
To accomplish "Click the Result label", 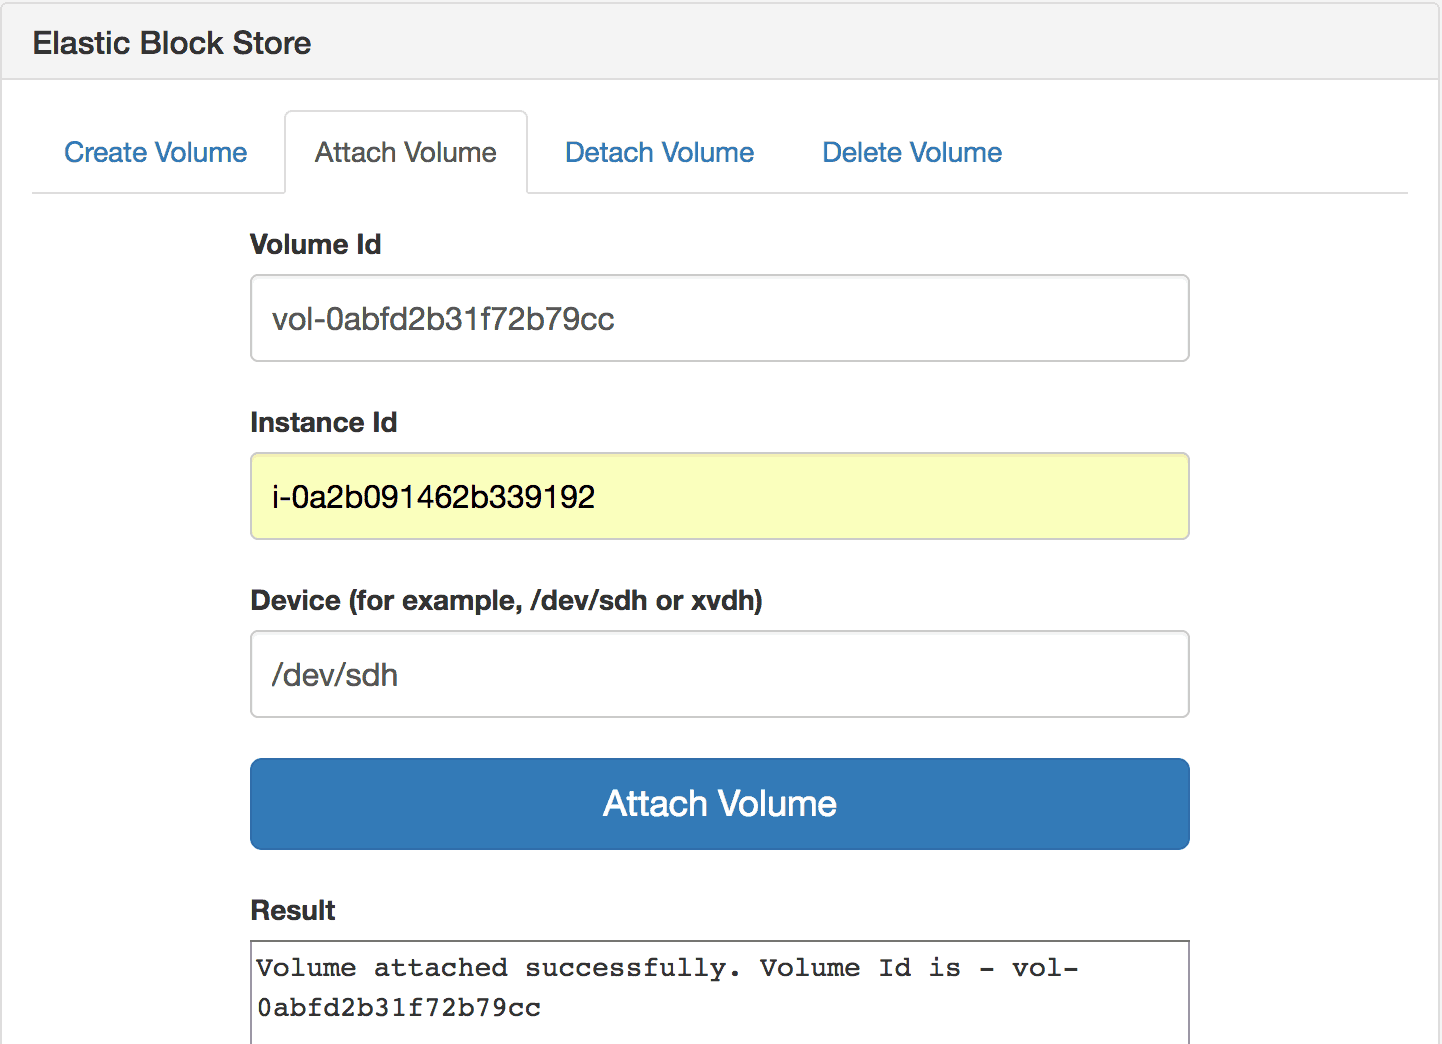I will 292,910.
